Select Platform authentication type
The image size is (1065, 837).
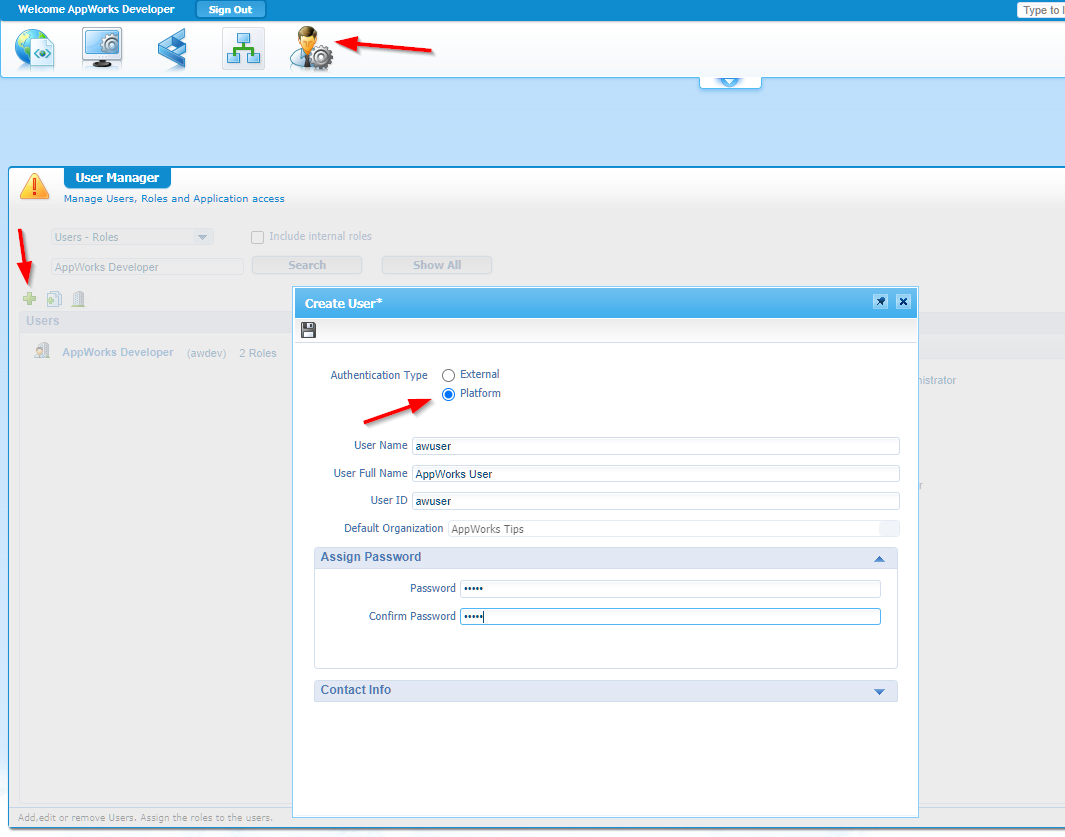point(448,394)
